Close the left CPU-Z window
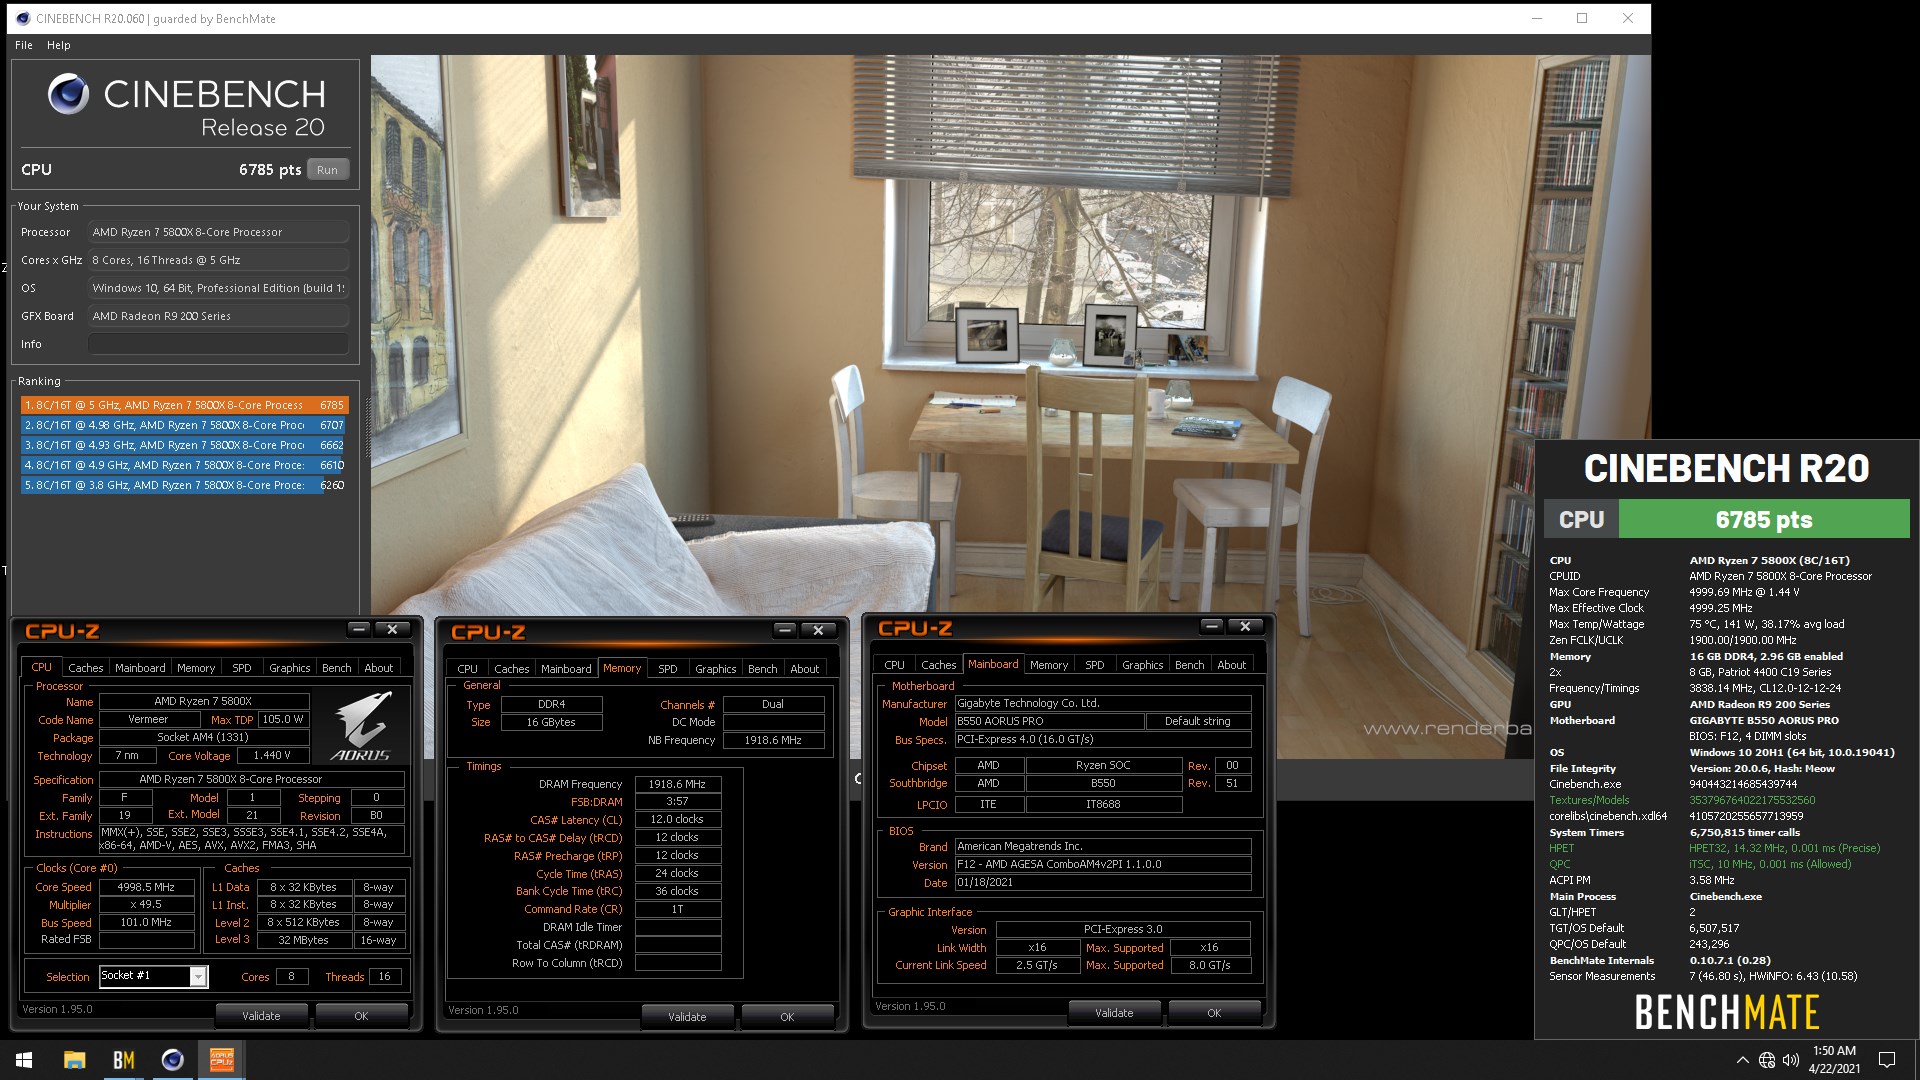 [x=393, y=629]
